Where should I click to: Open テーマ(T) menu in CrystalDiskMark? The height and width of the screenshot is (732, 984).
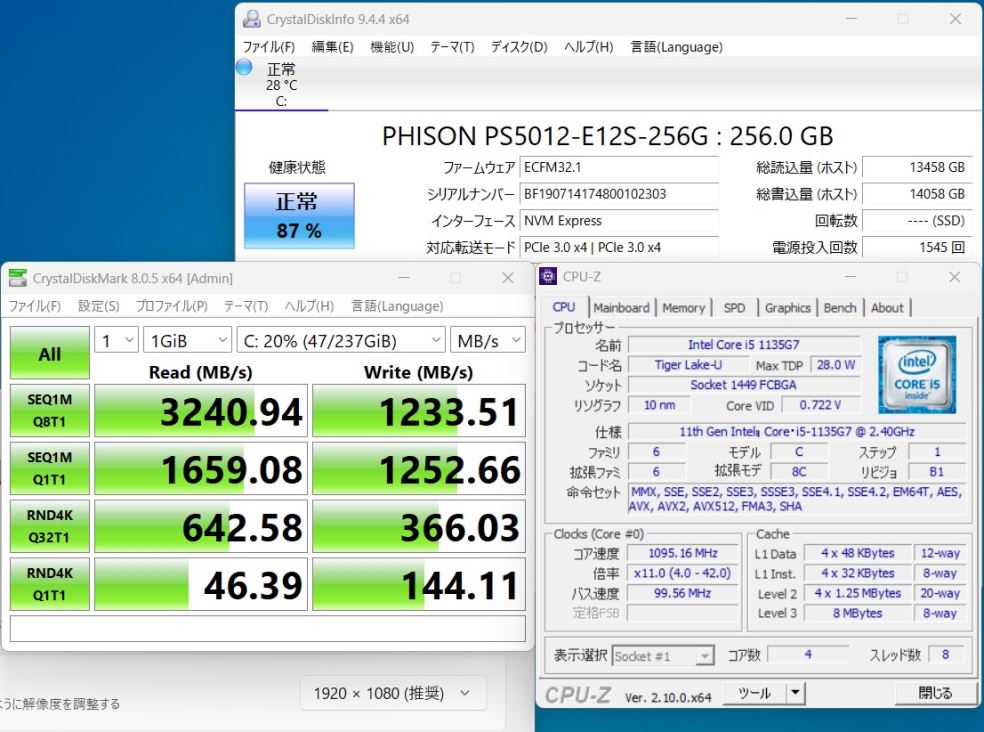click(x=246, y=306)
